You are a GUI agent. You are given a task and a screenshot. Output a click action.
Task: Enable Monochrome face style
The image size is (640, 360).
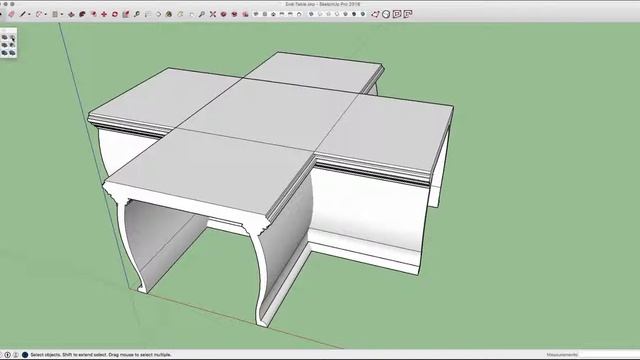[x=363, y=14]
